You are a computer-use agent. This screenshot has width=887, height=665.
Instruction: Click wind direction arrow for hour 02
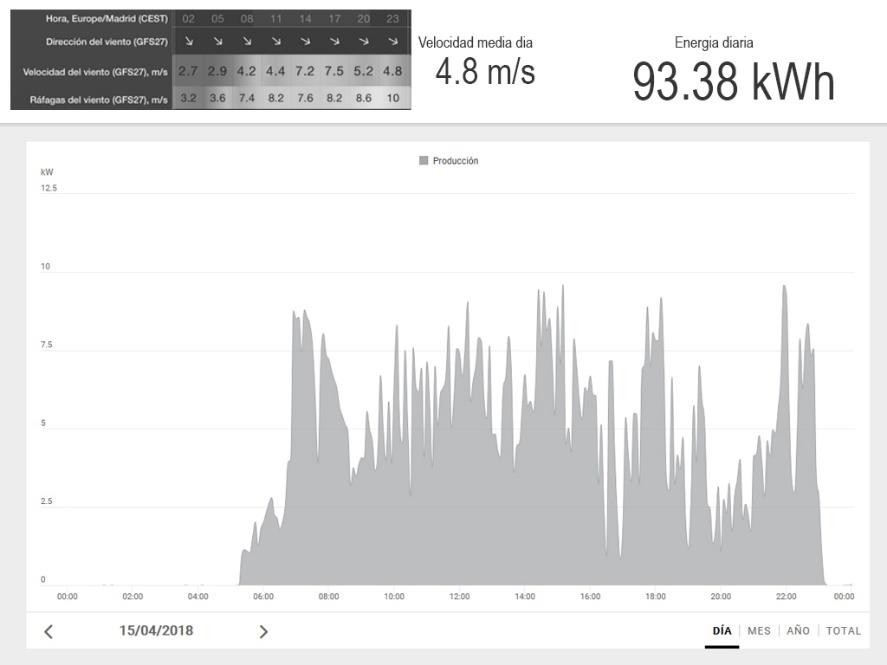pos(188,42)
